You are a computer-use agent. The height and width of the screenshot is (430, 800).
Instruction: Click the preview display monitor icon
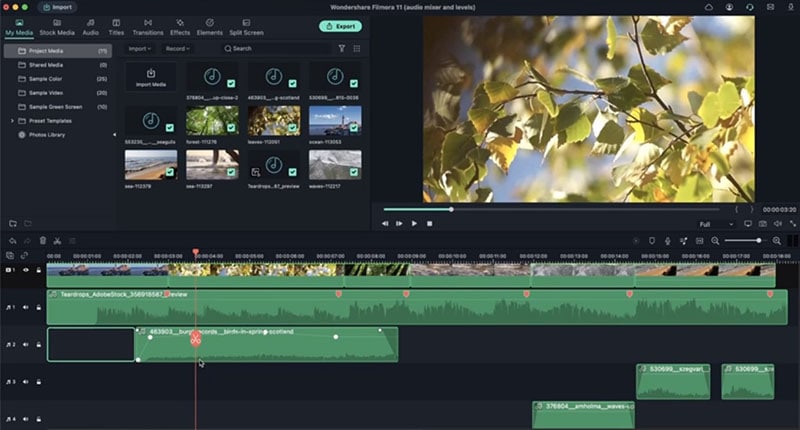pos(747,224)
